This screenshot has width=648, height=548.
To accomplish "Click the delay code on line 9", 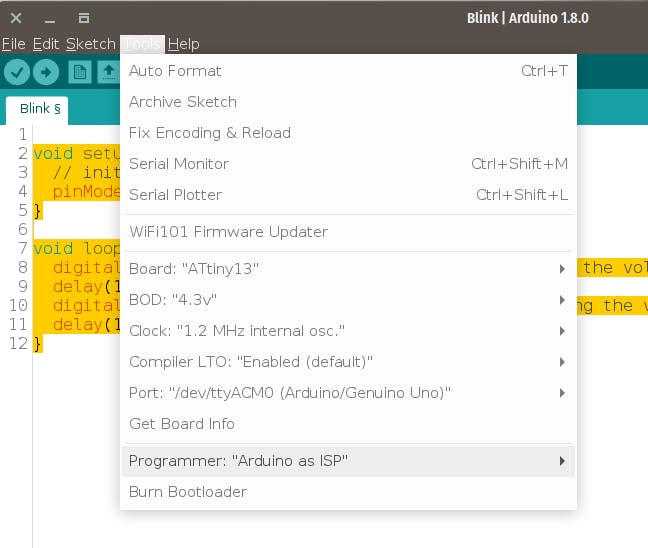I will 86,287.
